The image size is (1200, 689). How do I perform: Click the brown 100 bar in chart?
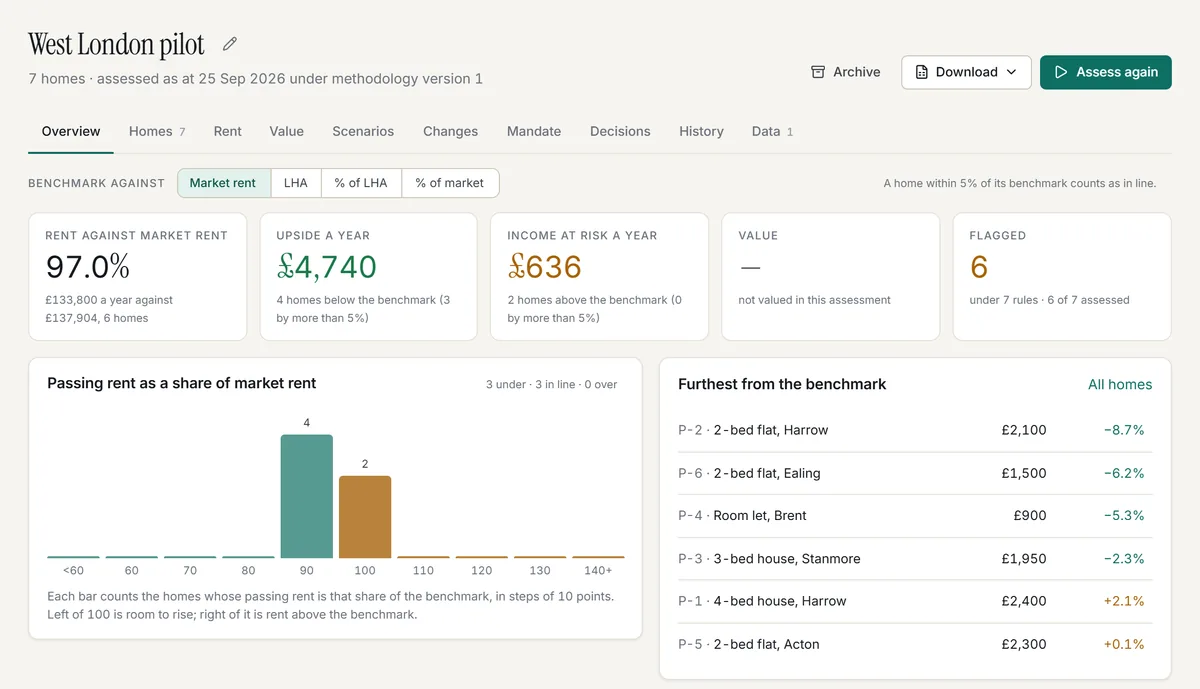(365, 517)
